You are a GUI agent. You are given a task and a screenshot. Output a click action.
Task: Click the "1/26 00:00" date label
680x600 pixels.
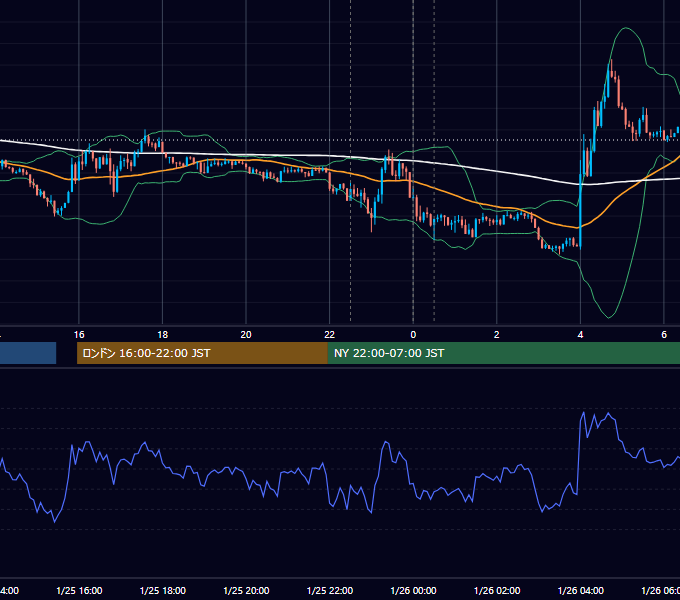click(x=413, y=590)
